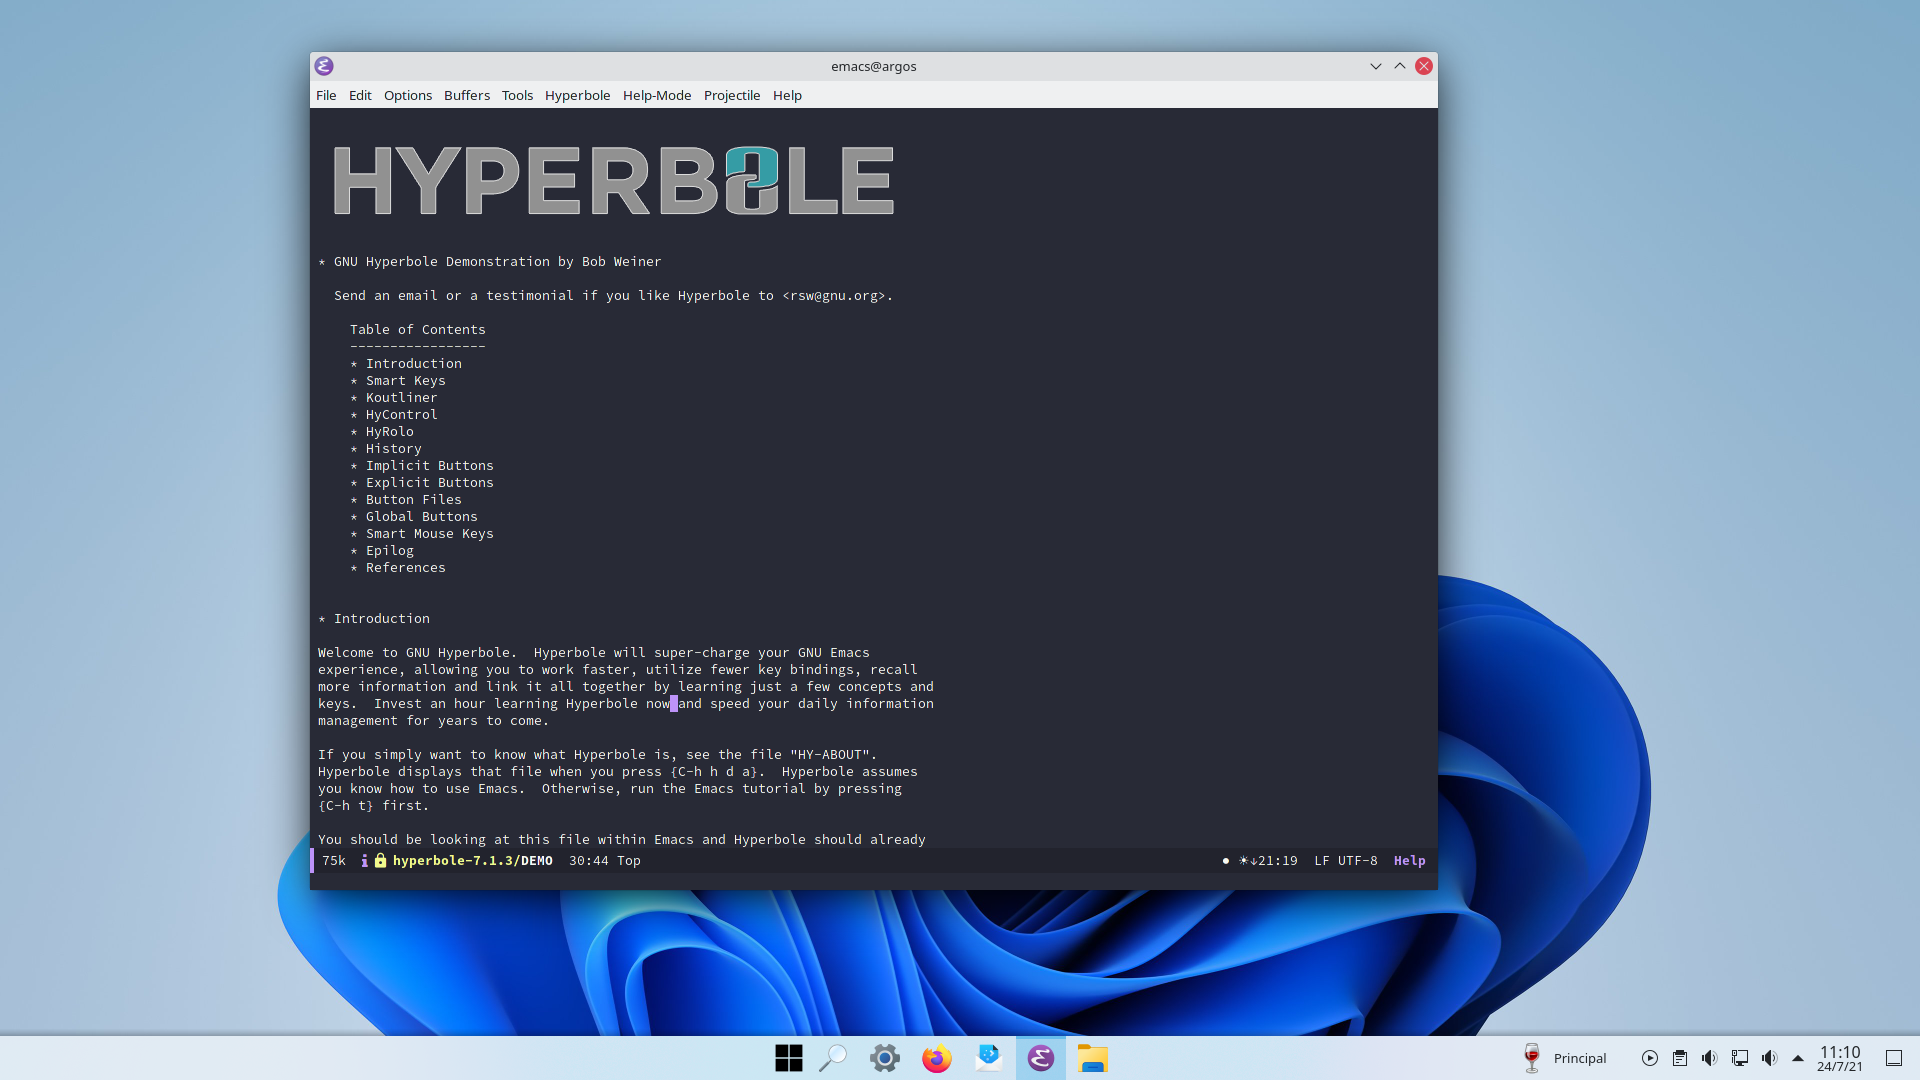
Task: Open the file manager folder icon
Action: pyautogui.click(x=1093, y=1058)
